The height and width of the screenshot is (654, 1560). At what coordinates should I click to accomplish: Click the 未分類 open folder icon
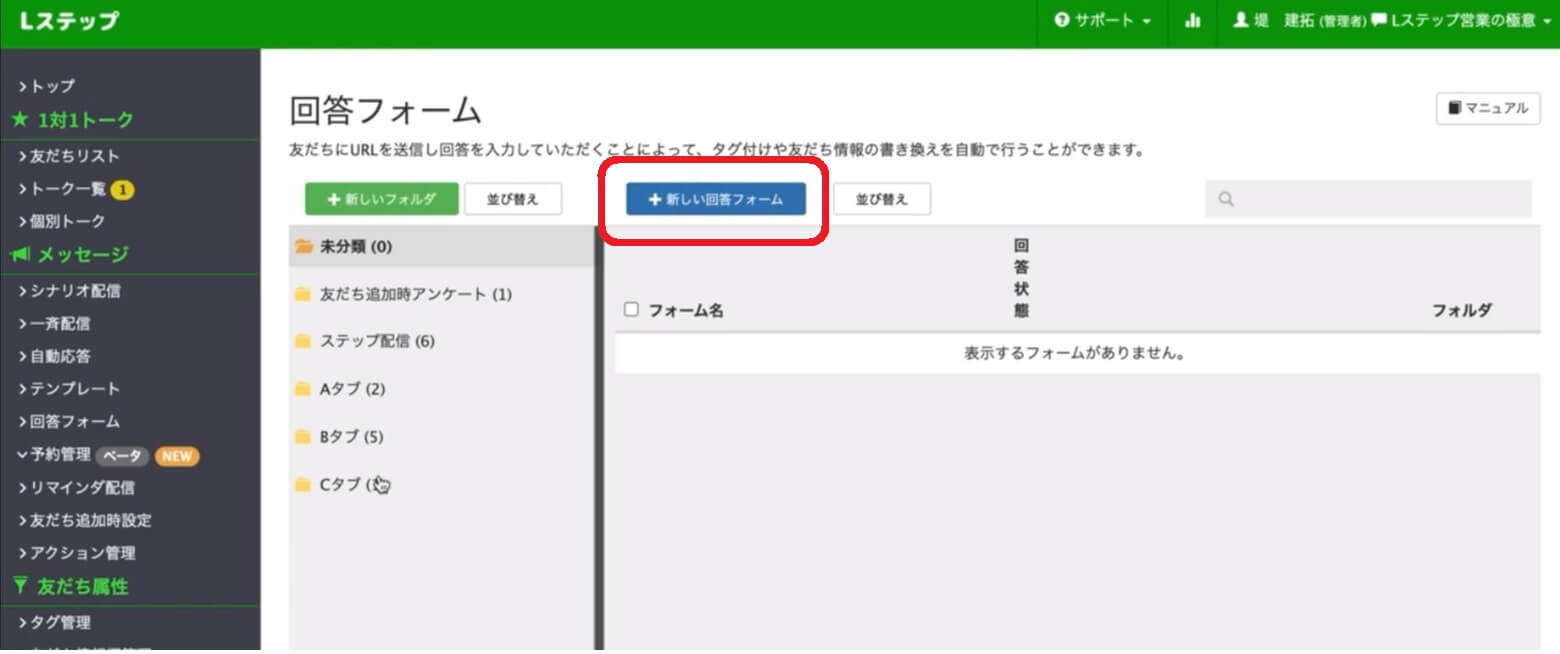pyautogui.click(x=304, y=246)
